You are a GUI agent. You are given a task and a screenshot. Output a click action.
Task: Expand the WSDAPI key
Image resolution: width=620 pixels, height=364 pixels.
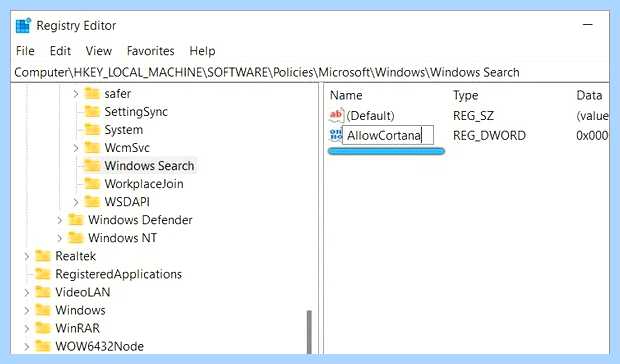(x=76, y=202)
